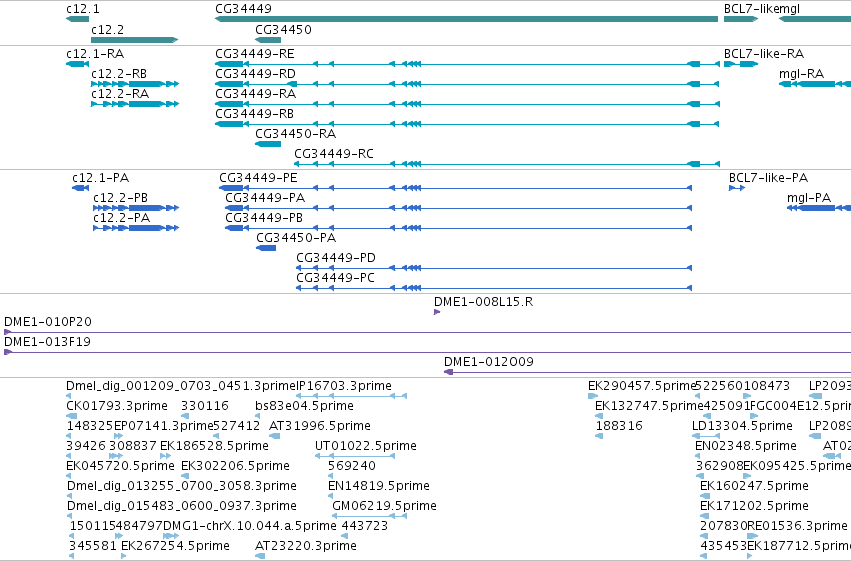This screenshot has width=851, height=561.
Task: Click EST bs83e04.5prime
Action: 304,406
